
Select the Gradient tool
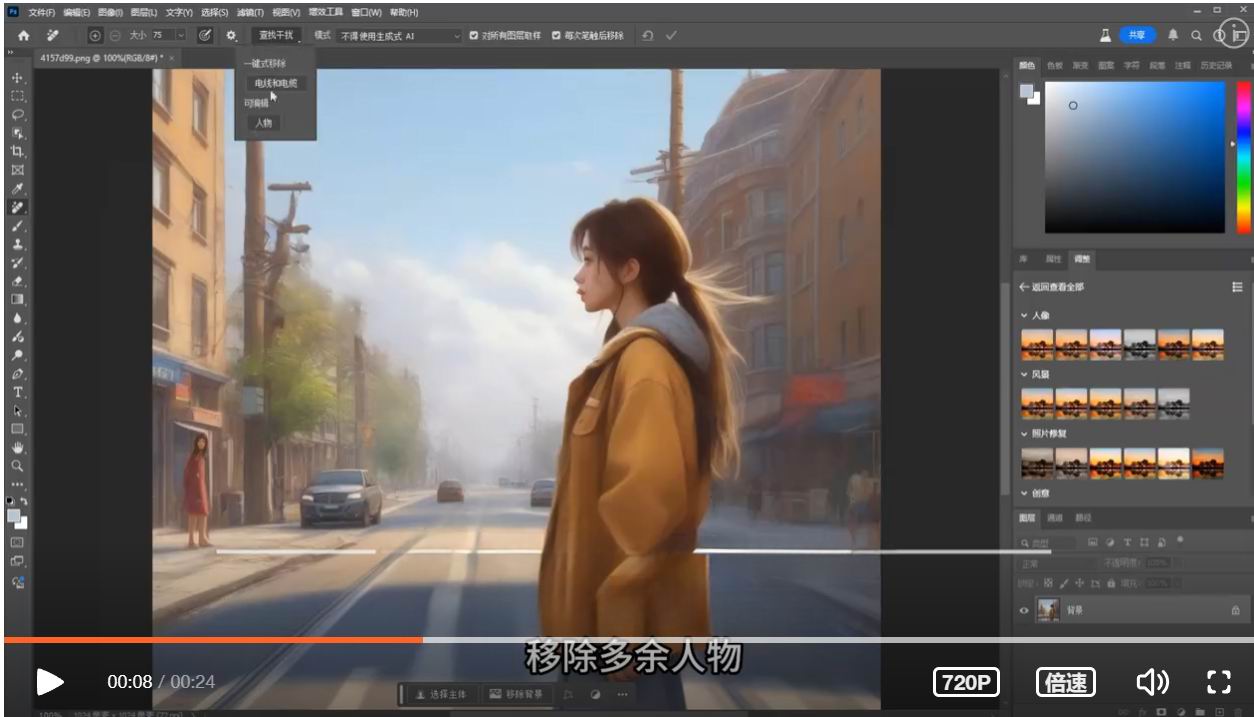pyautogui.click(x=17, y=299)
